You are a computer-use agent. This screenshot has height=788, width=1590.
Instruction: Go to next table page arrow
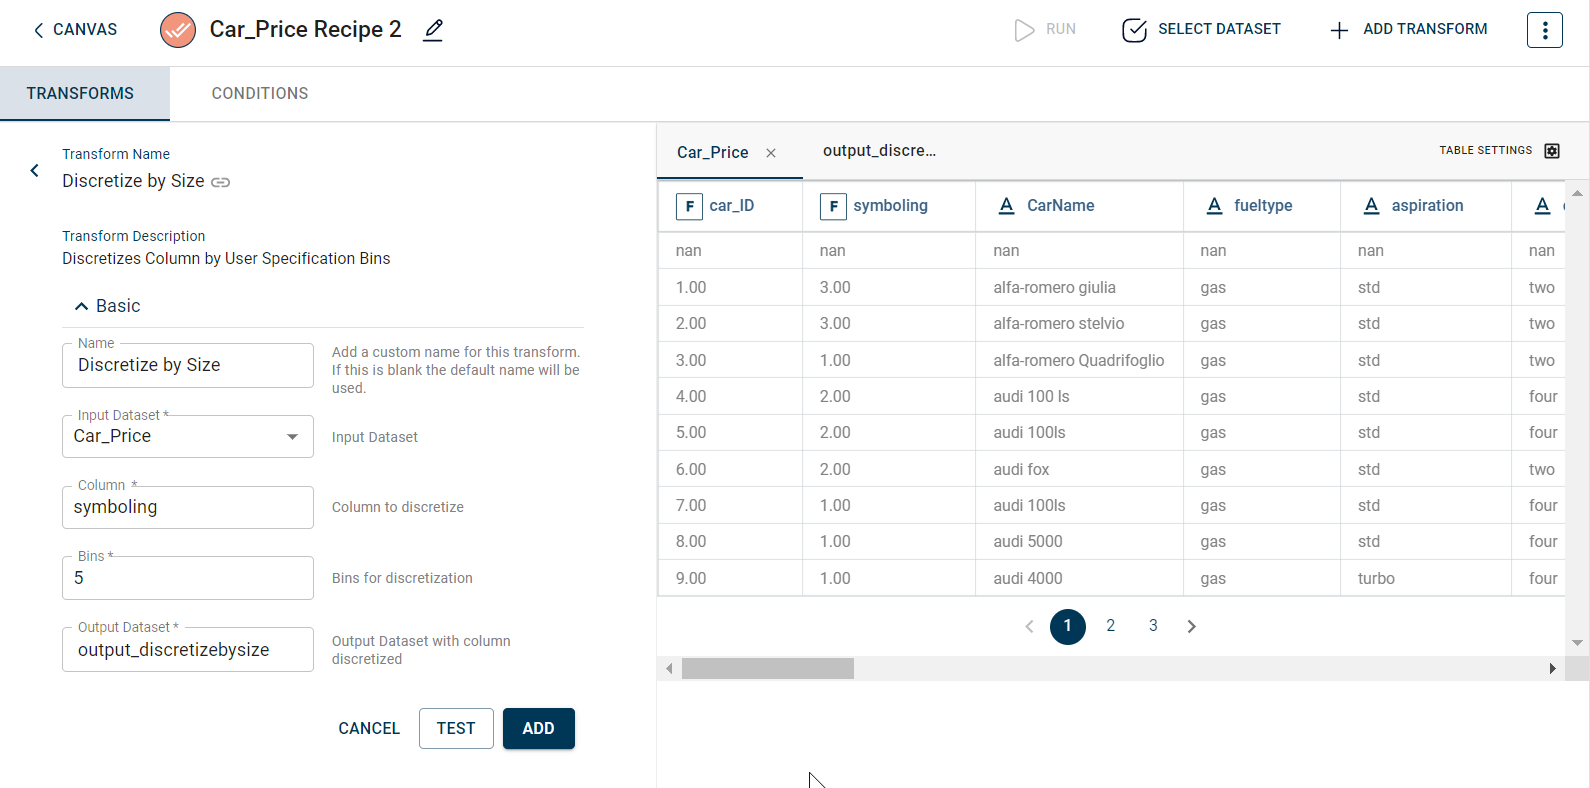point(1191,627)
